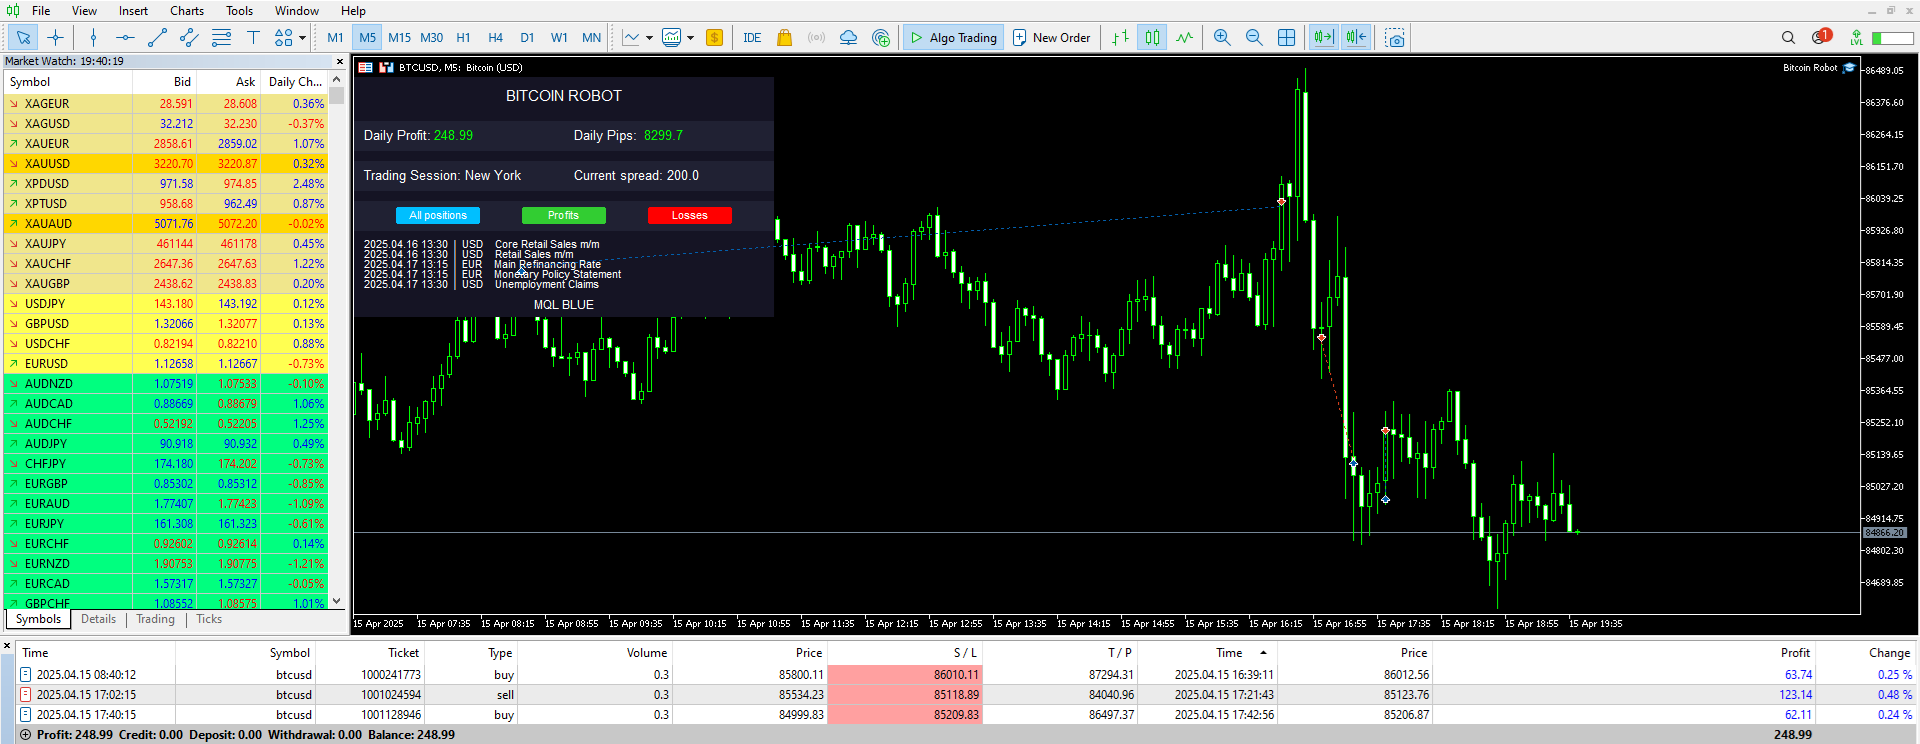Activate the crosshair tool
The width and height of the screenshot is (1920, 744).
click(55, 38)
